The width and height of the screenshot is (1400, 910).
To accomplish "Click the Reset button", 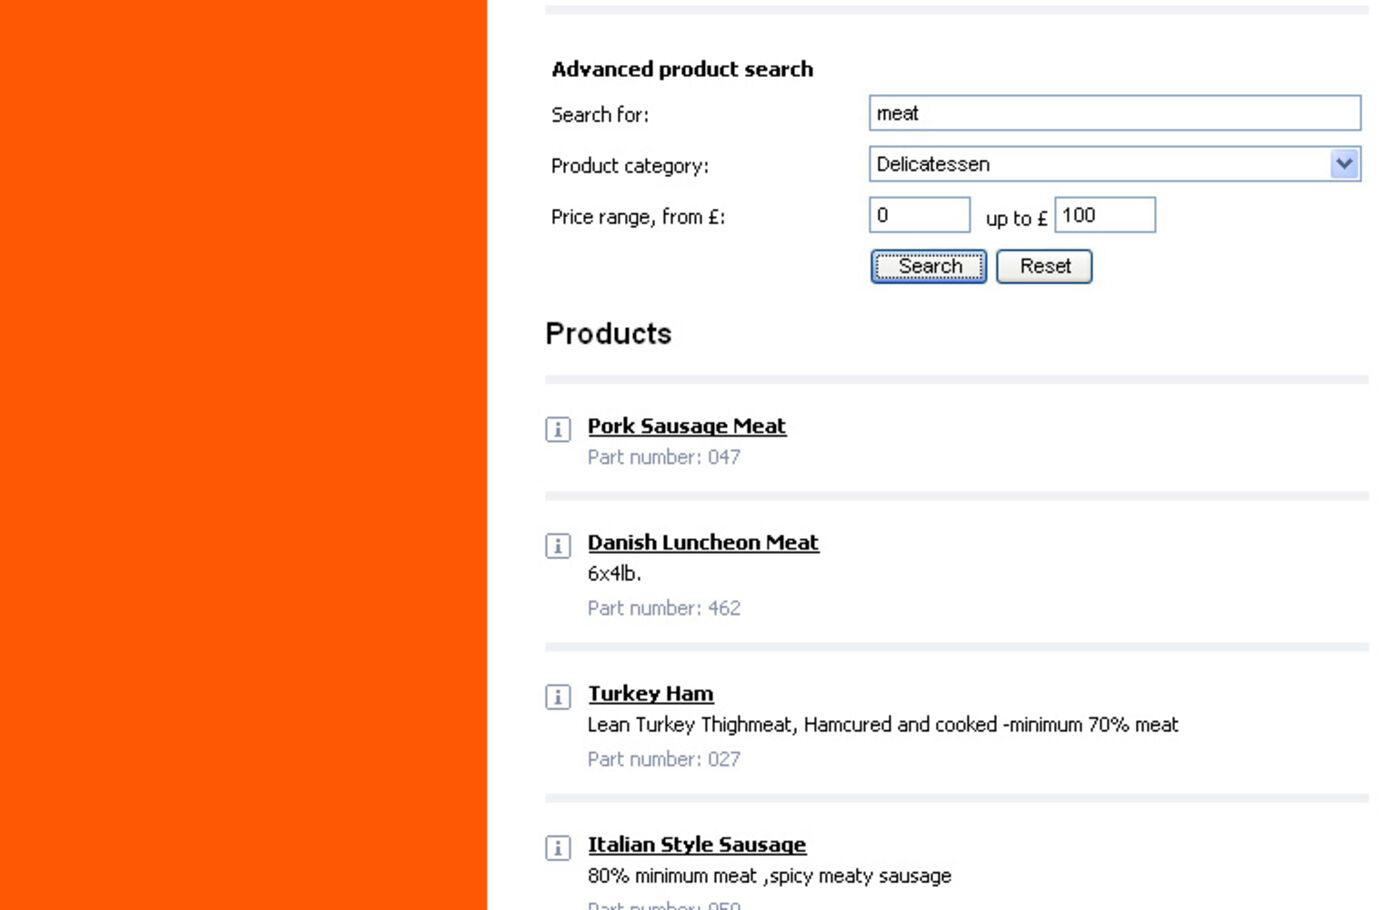I will (x=1044, y=266).
